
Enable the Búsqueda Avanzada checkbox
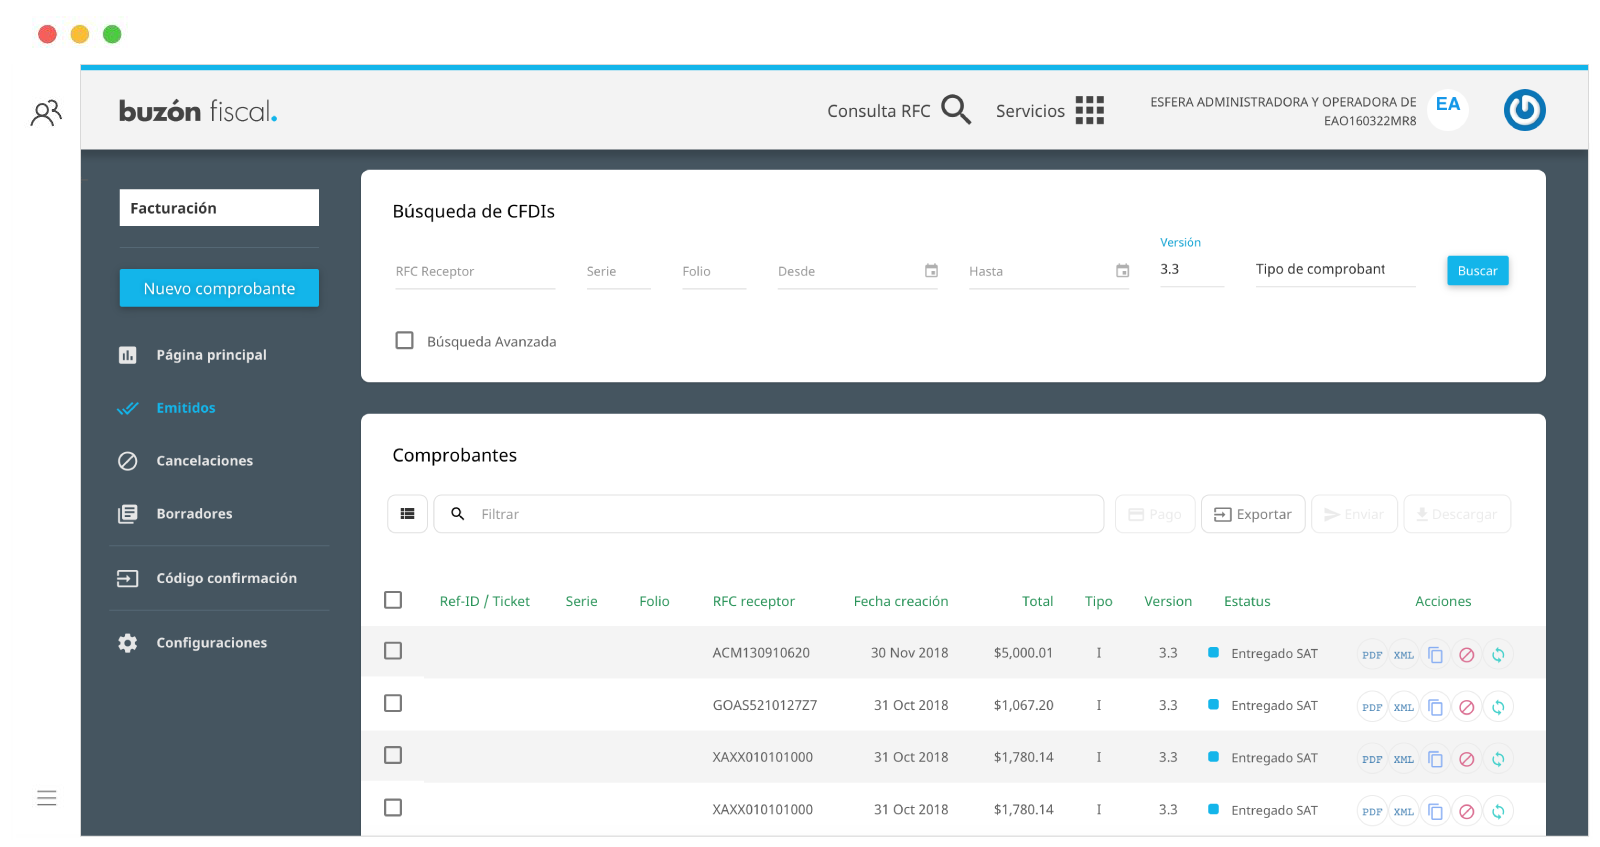405,341
